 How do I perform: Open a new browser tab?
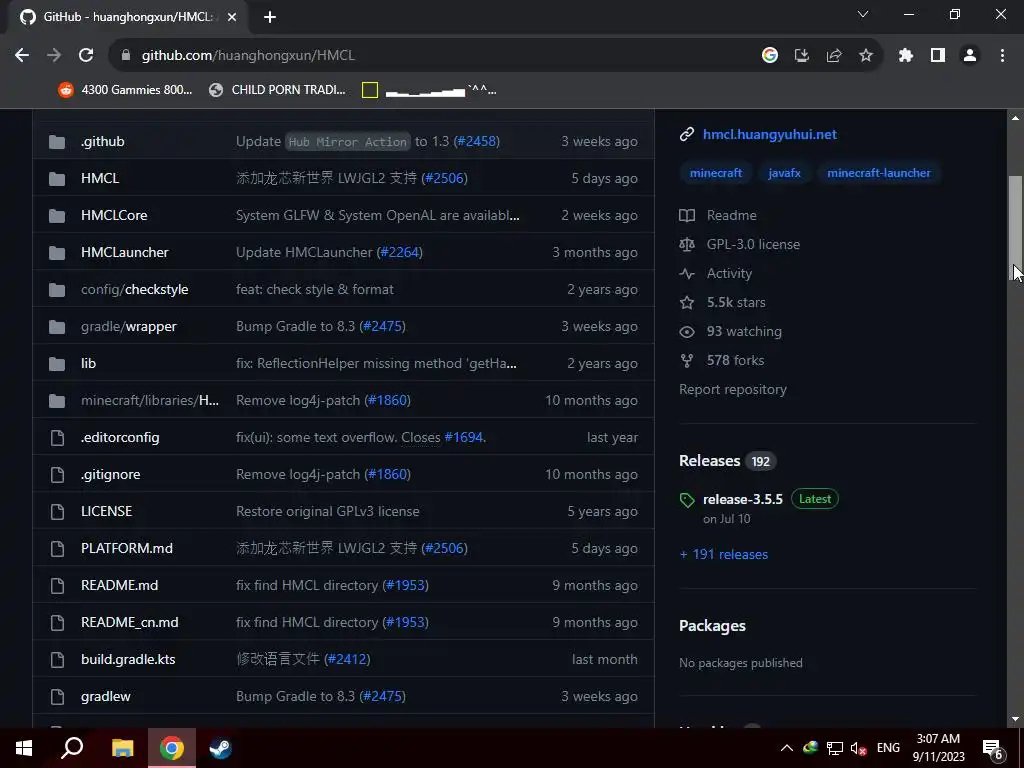pyautogui.click(x=270, y=17)
